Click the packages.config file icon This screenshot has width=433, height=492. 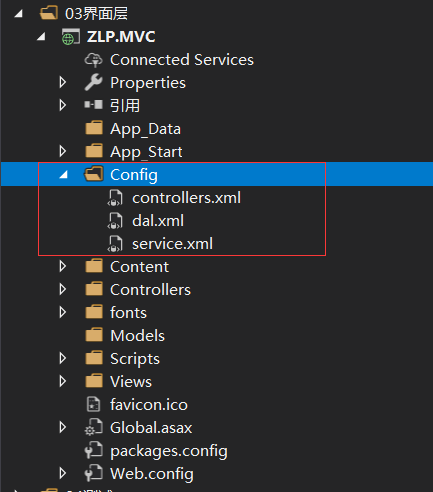(x=94, y=450)
